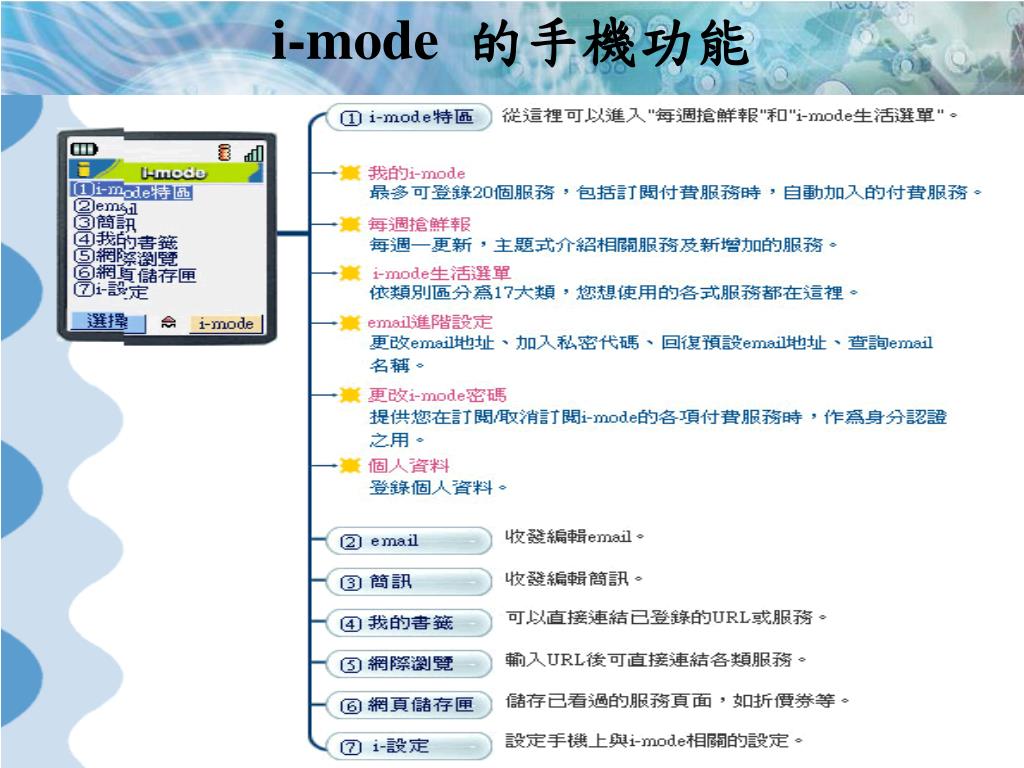Click the battery icon on phone screen
This screenshot has height=768, width=1024.
84,150
